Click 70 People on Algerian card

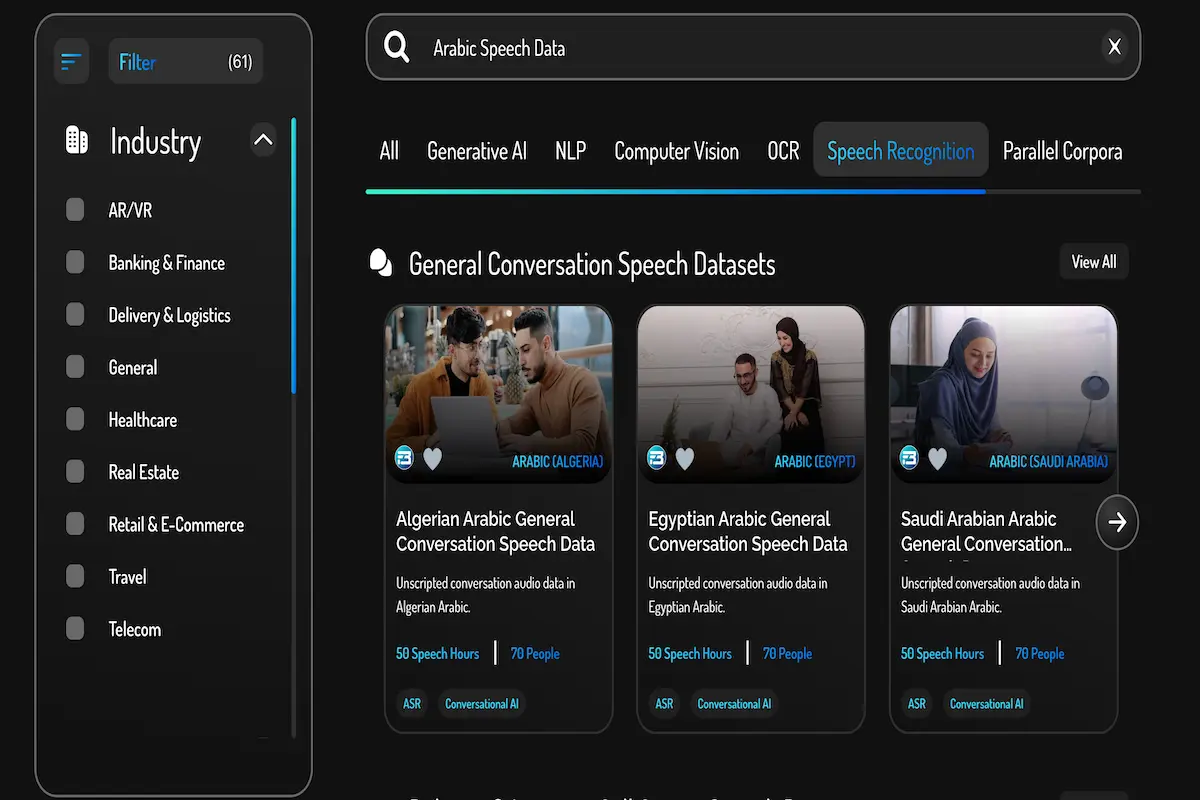pos(535,653)
